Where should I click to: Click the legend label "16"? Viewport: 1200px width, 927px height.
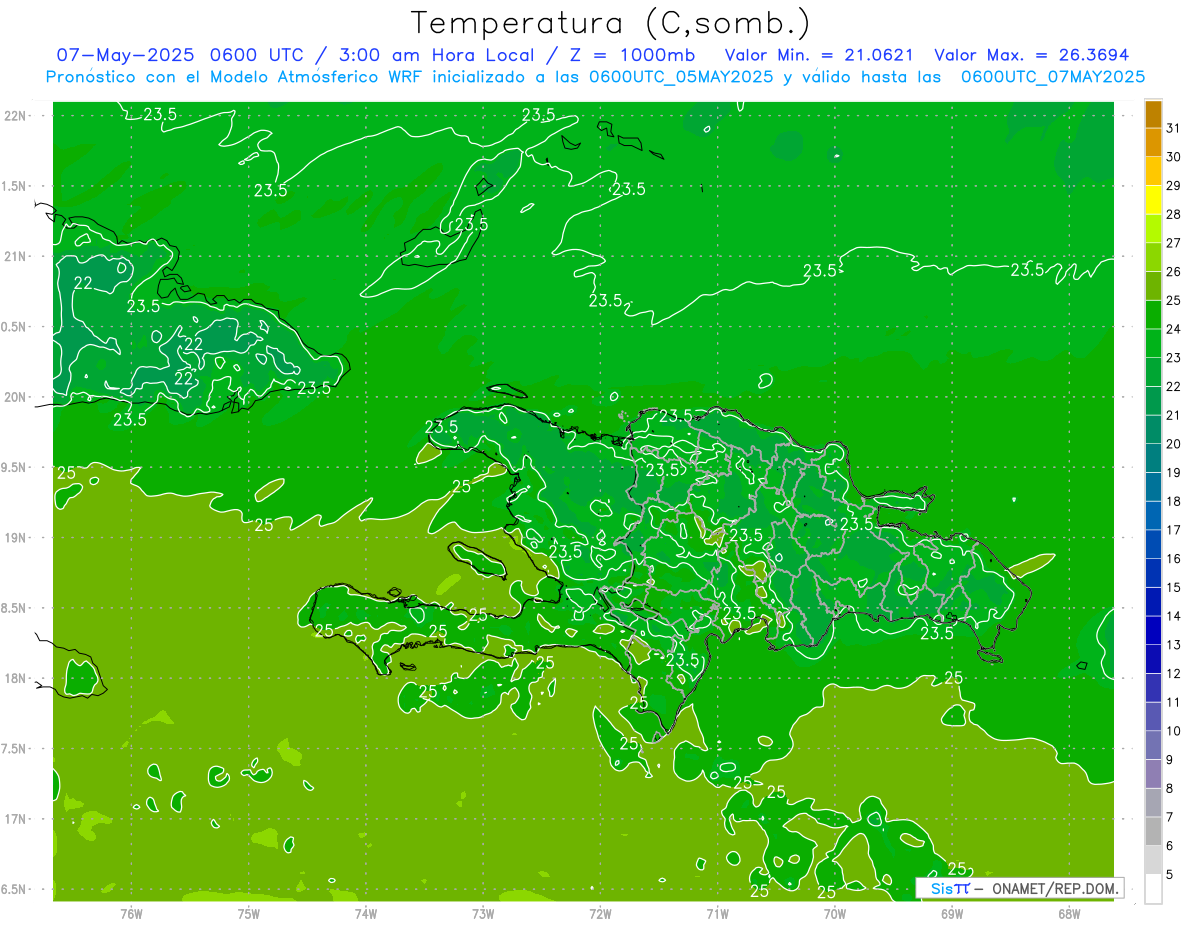1173,559
